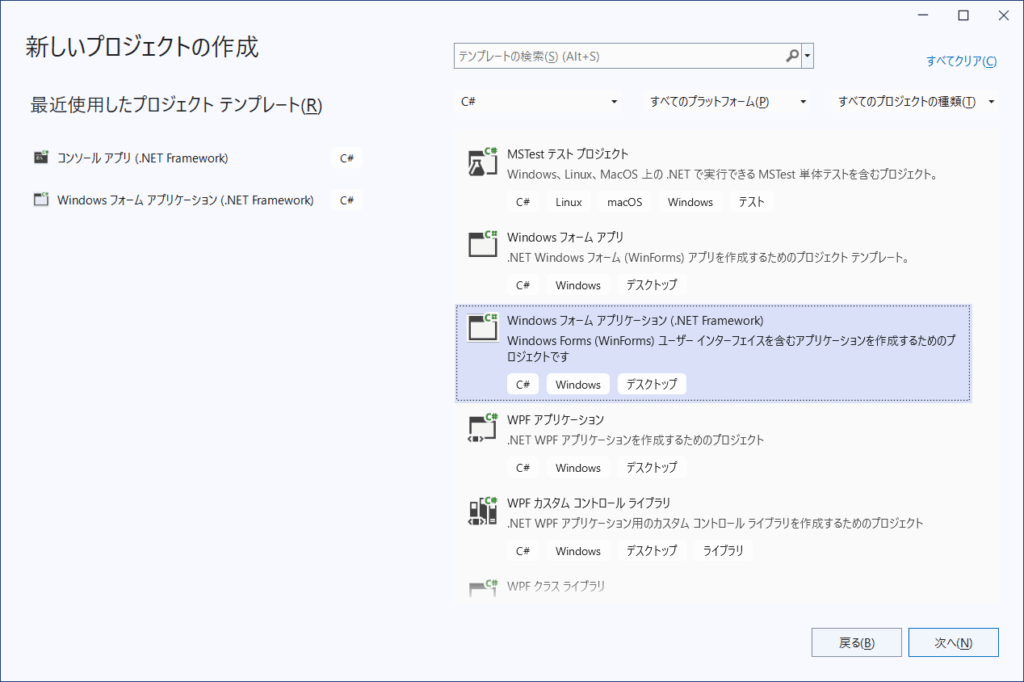1024x682 pixels.
Task: Minimize the 新しいプロジェクトの作成 window
Action: click(923, 15)
